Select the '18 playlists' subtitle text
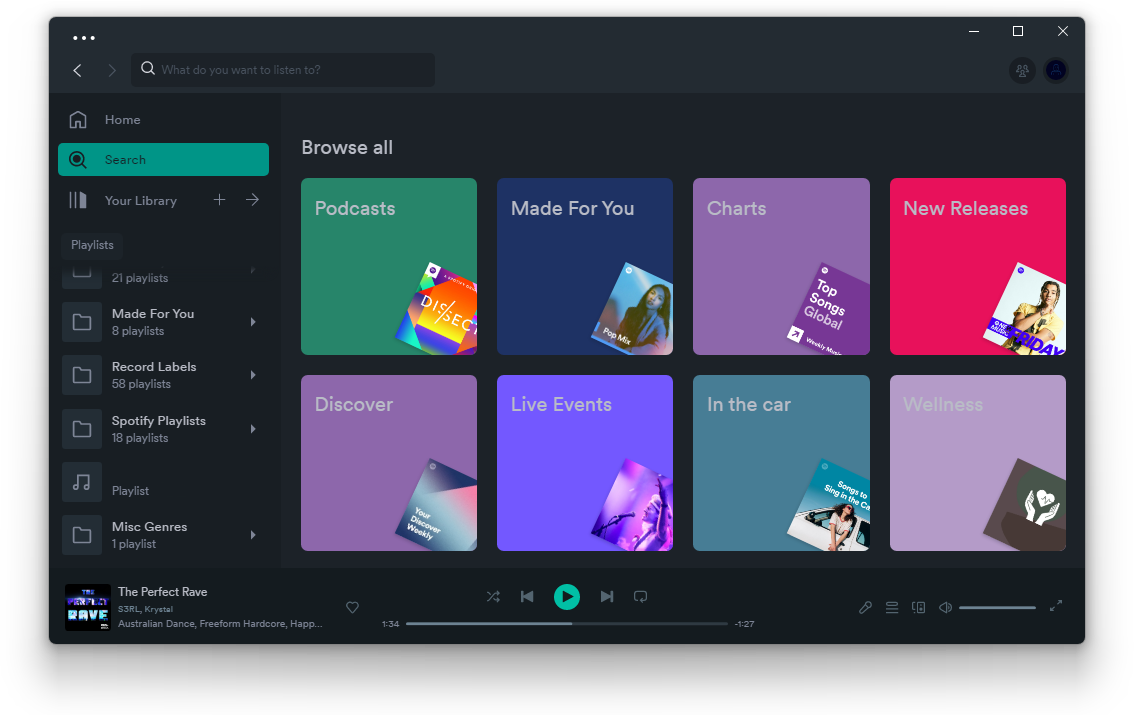Viewport: 1134px width, 715px height. pos(140,438)
